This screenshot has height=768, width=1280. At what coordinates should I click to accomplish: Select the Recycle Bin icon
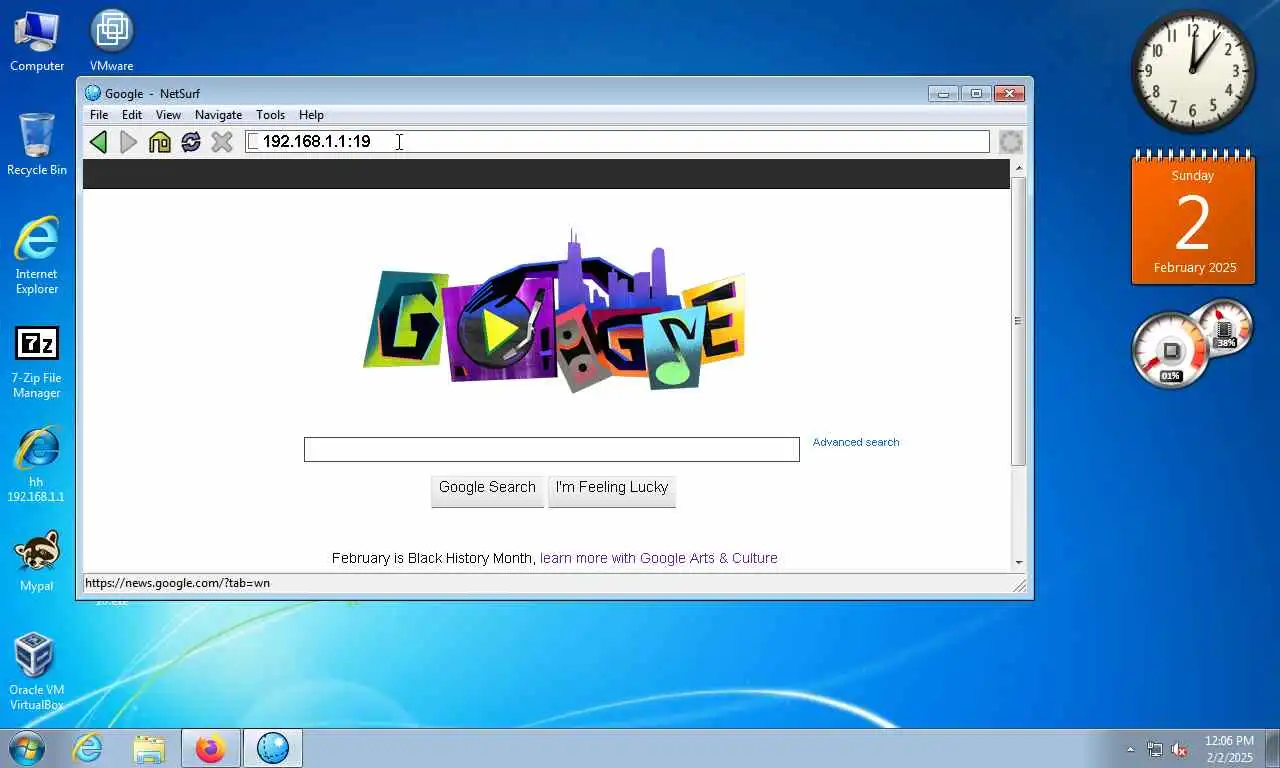[x=37, y=145]
